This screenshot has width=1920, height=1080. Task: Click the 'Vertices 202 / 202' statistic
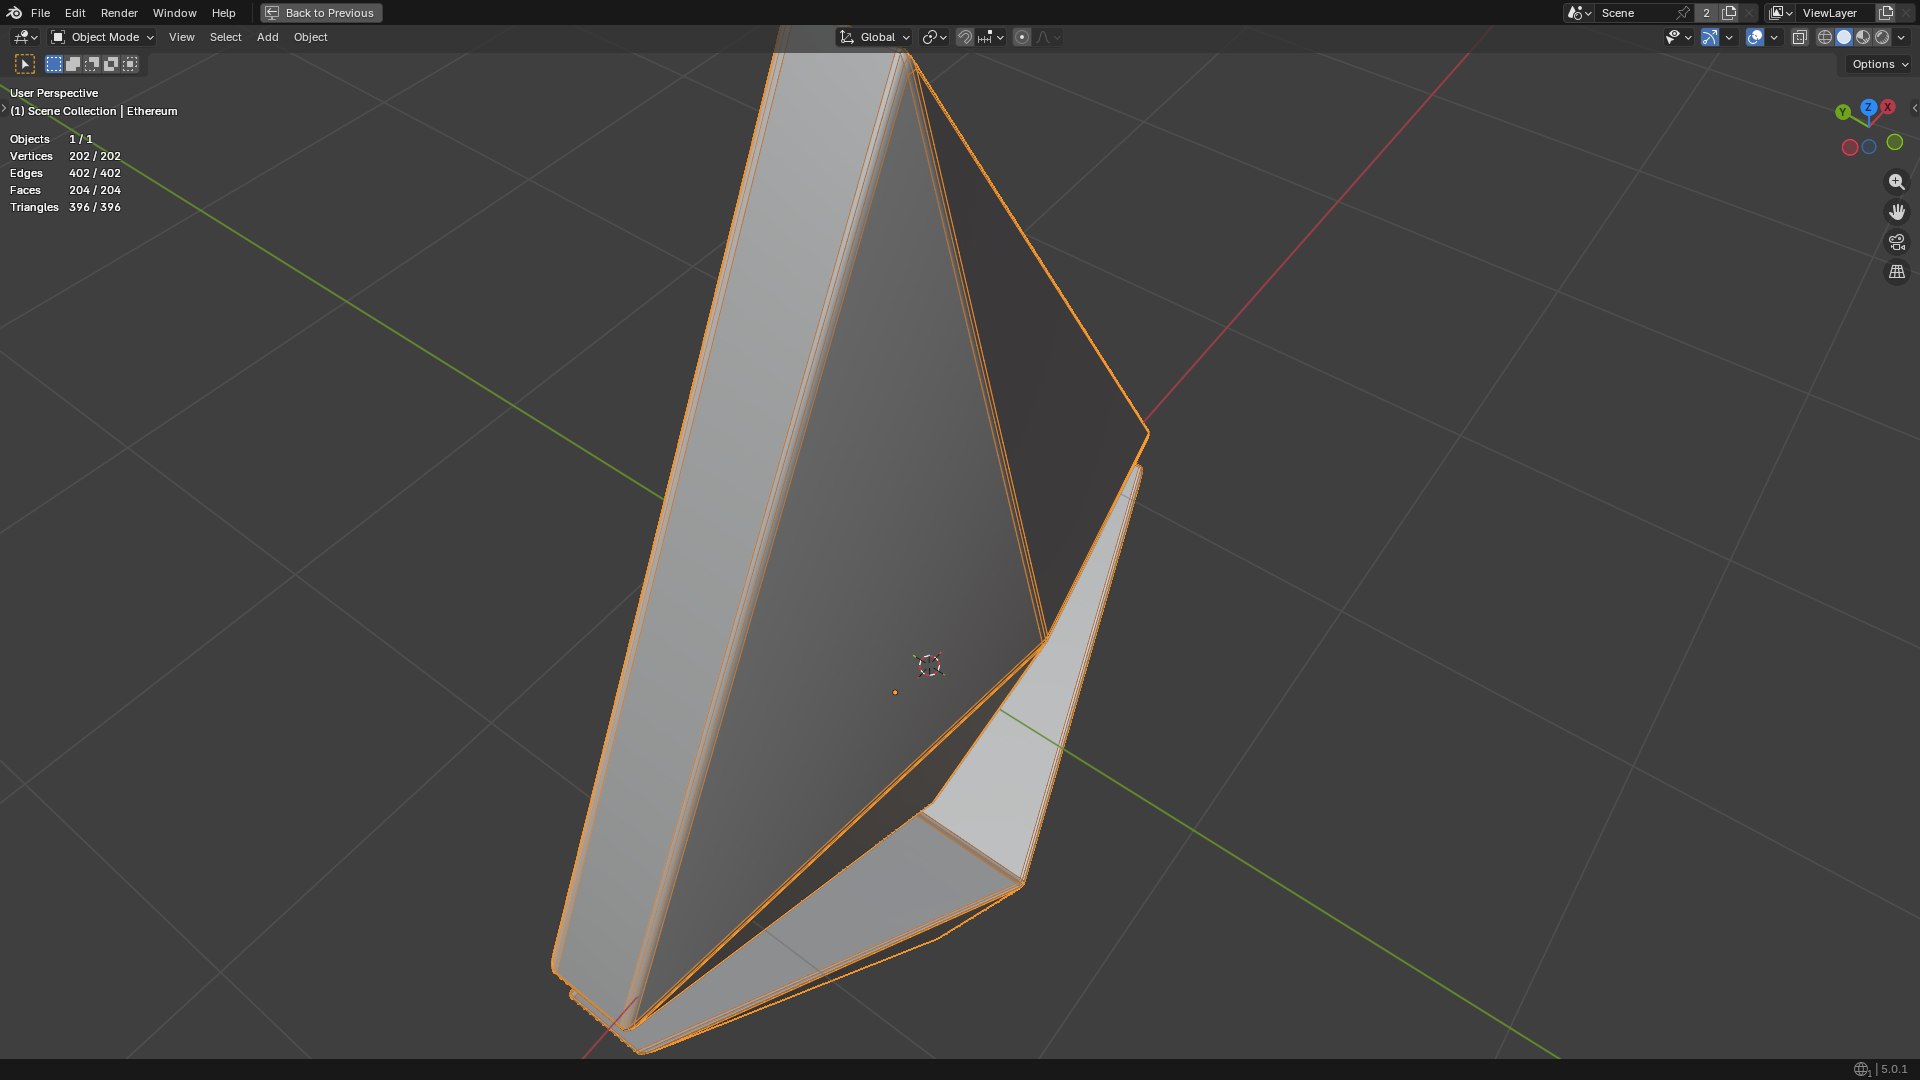65,156
